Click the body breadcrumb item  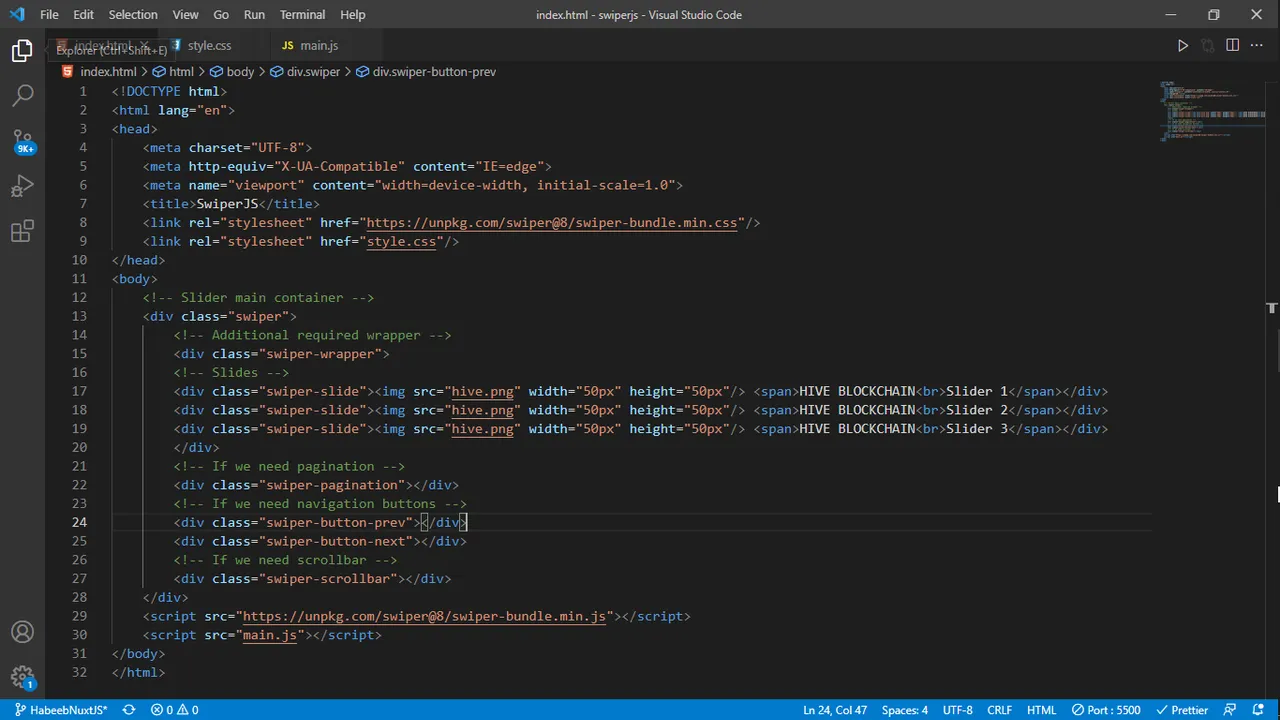[x=240, y=72]
